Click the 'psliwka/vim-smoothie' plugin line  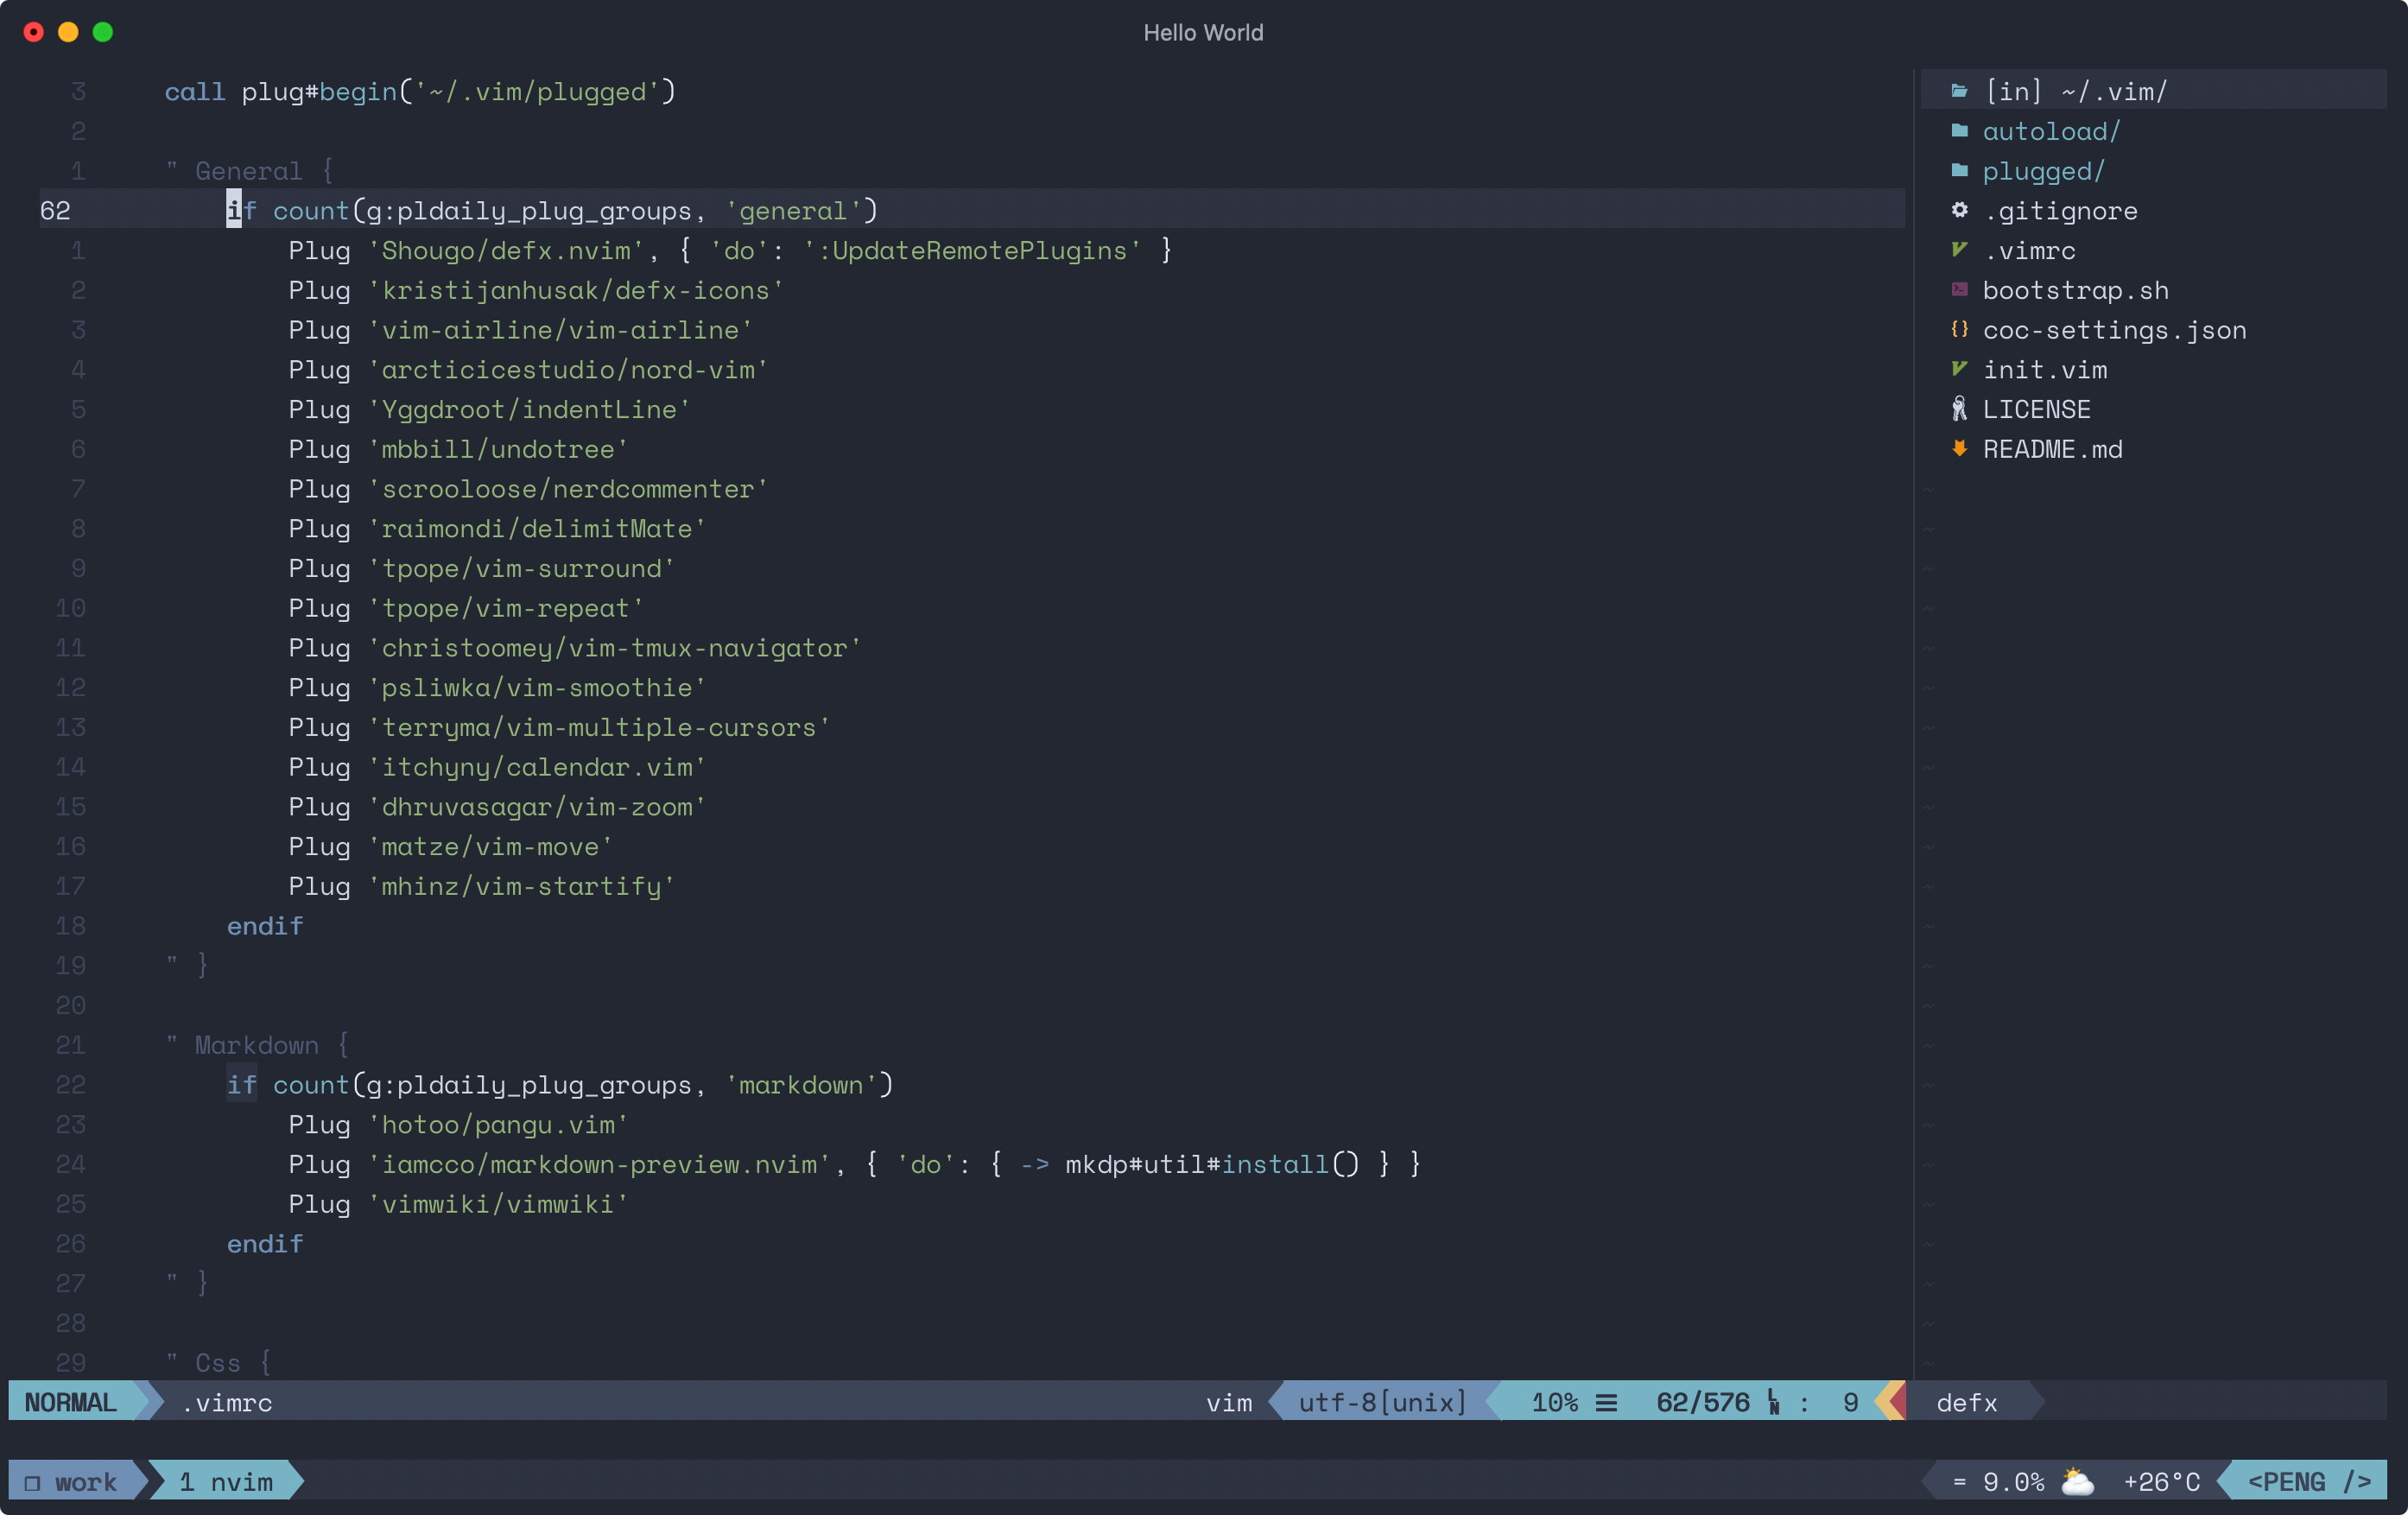498,688
